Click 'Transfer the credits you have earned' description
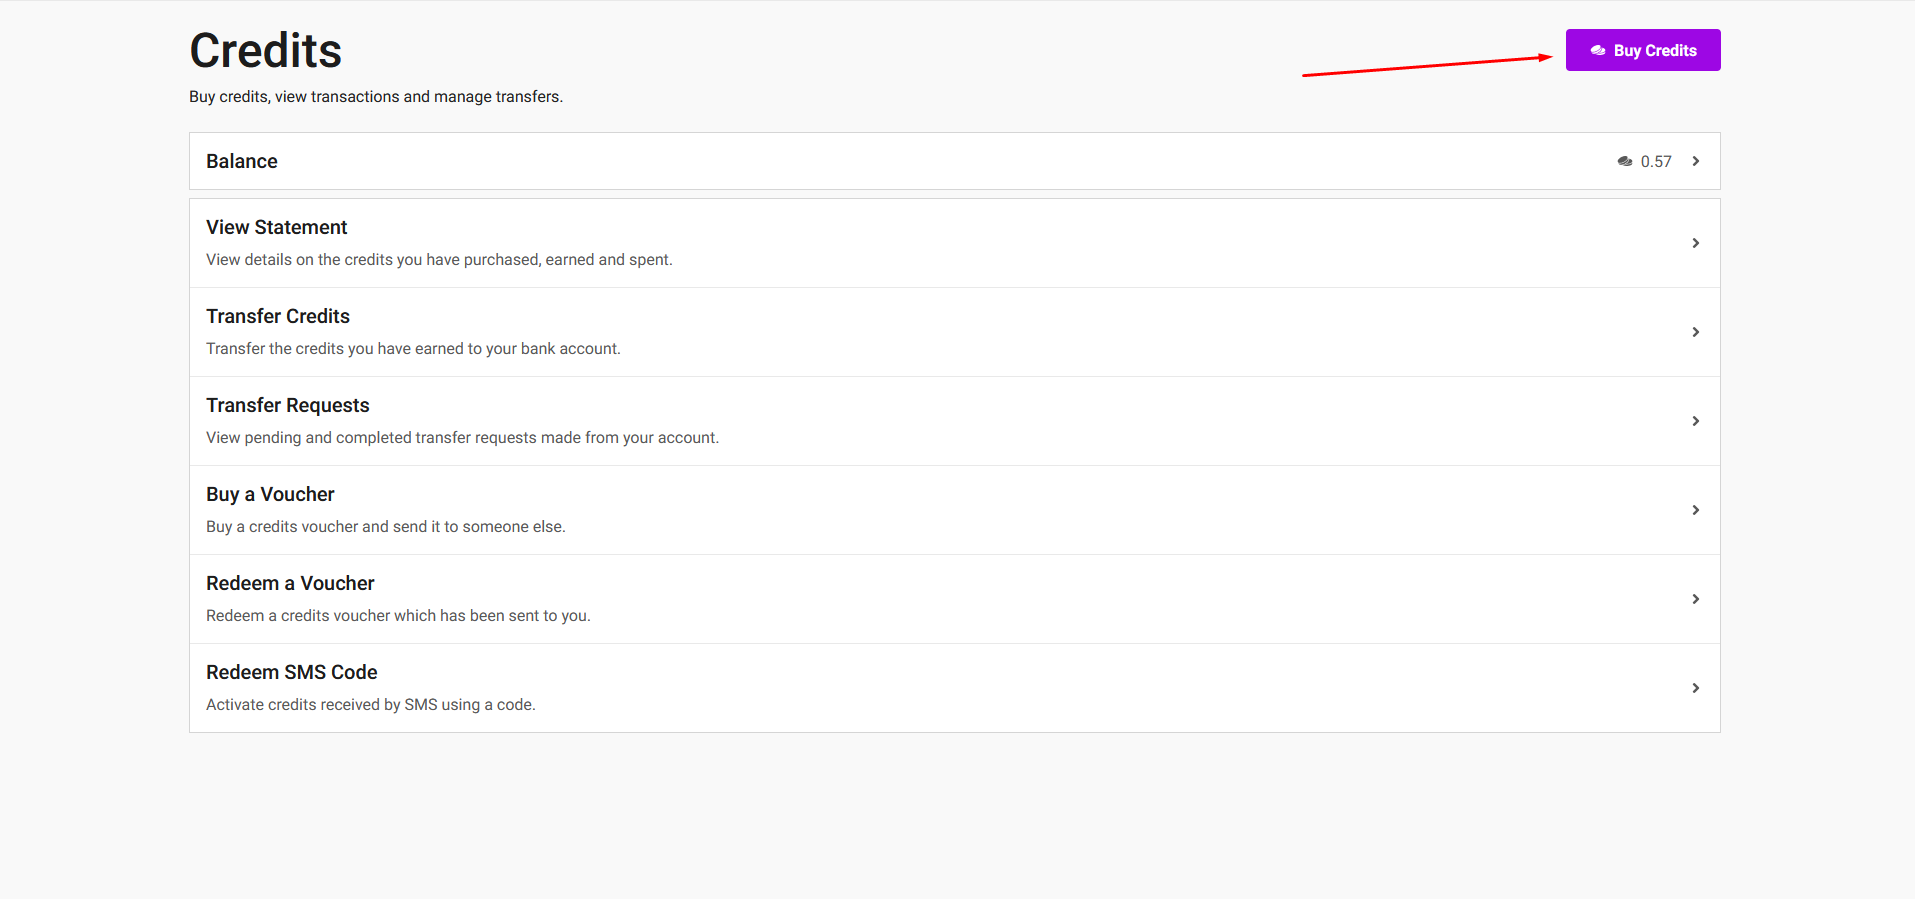 point(413,348)
